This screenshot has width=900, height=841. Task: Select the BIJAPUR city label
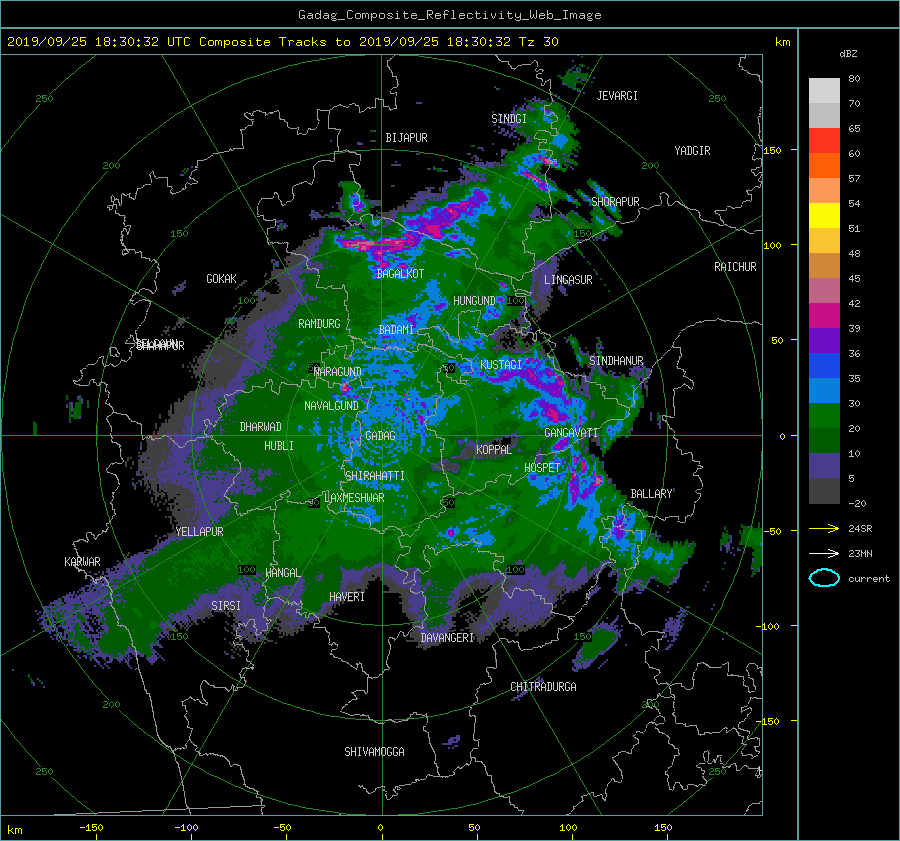click(406, 138)
